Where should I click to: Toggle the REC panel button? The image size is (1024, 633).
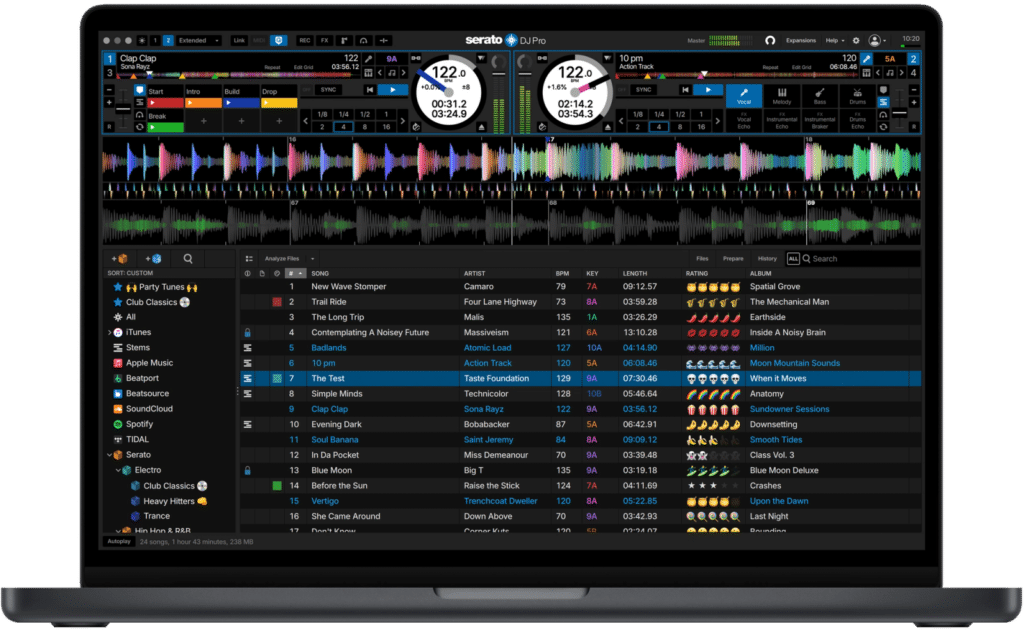coord(304,41)
